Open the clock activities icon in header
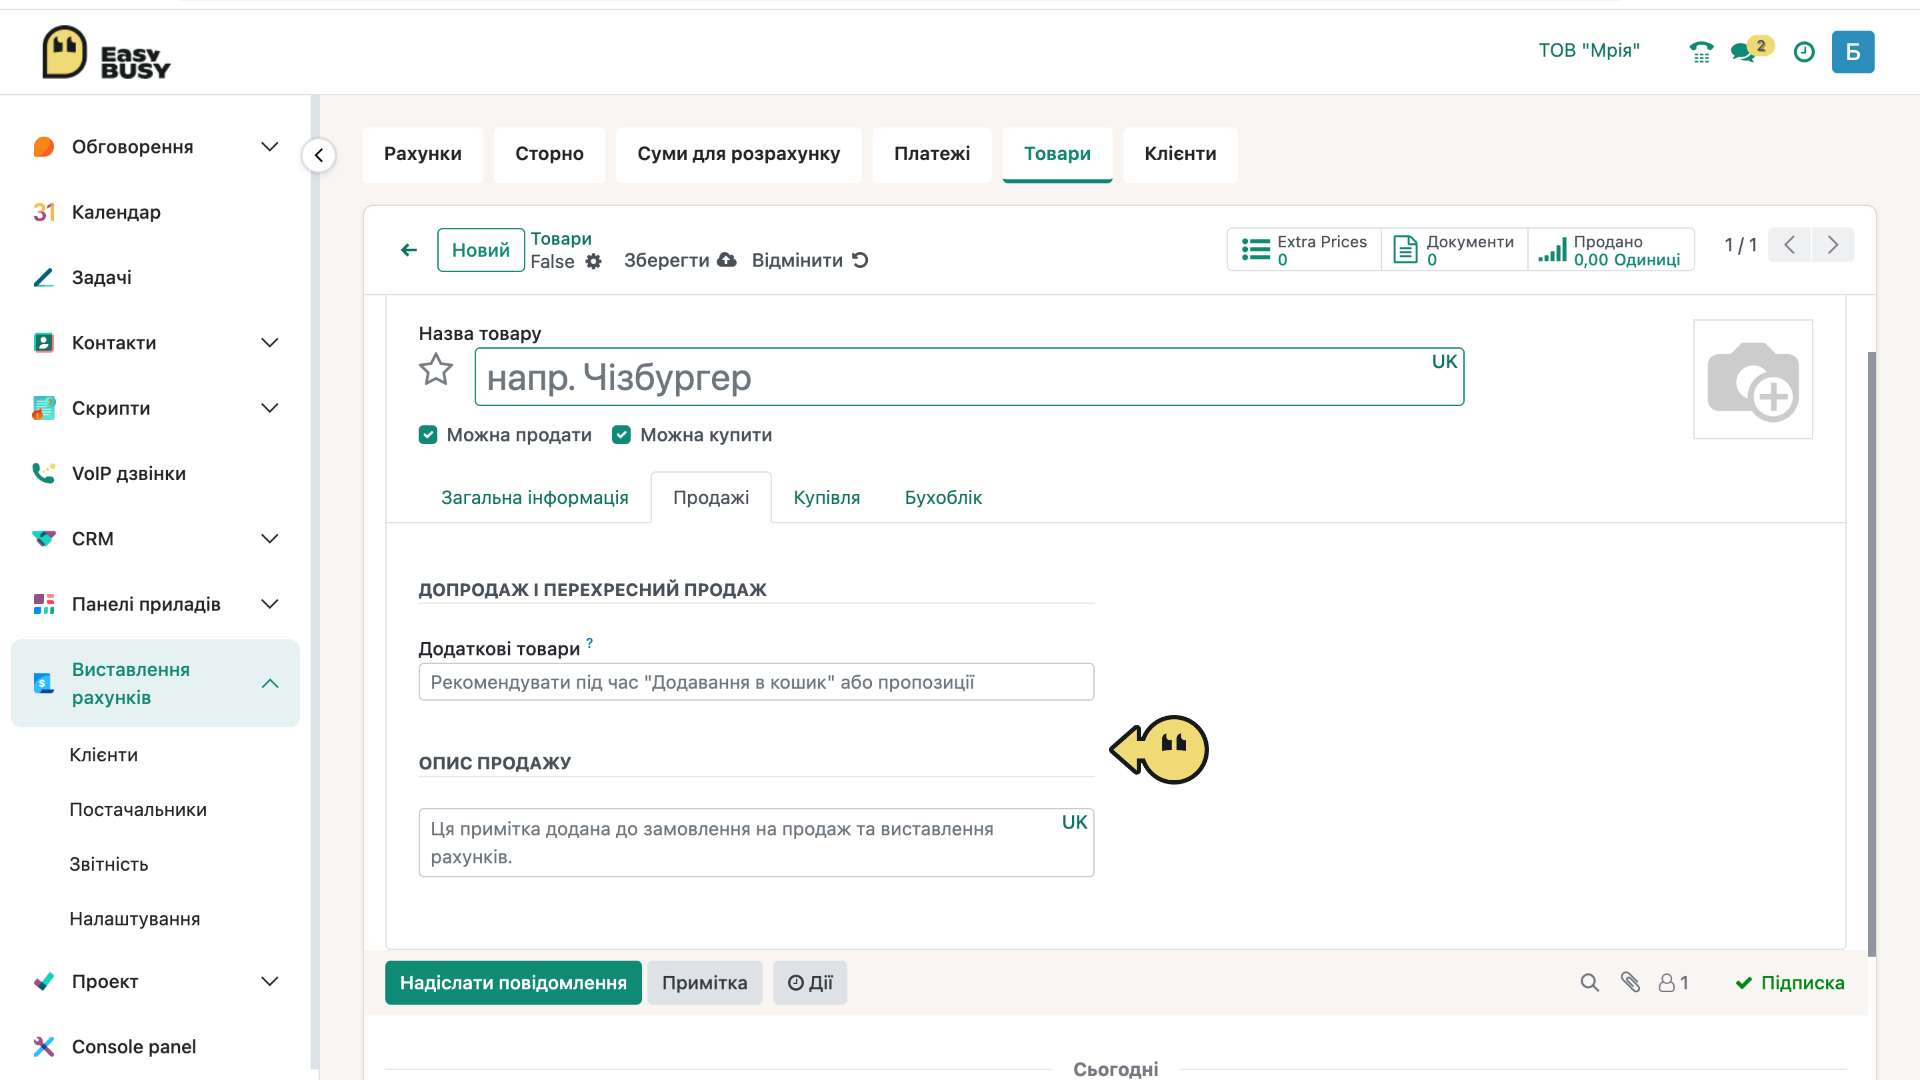Viewport: 1920px width, 1080px height. click(1804, 52)
